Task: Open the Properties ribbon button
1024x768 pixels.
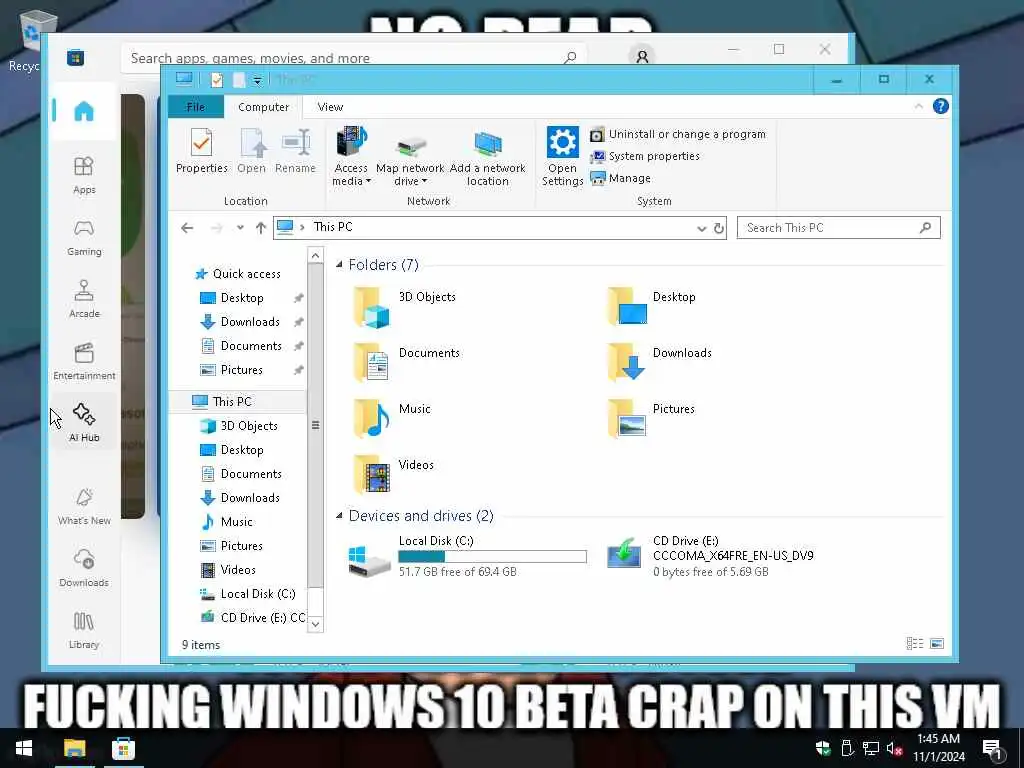Action: point(201,152)
